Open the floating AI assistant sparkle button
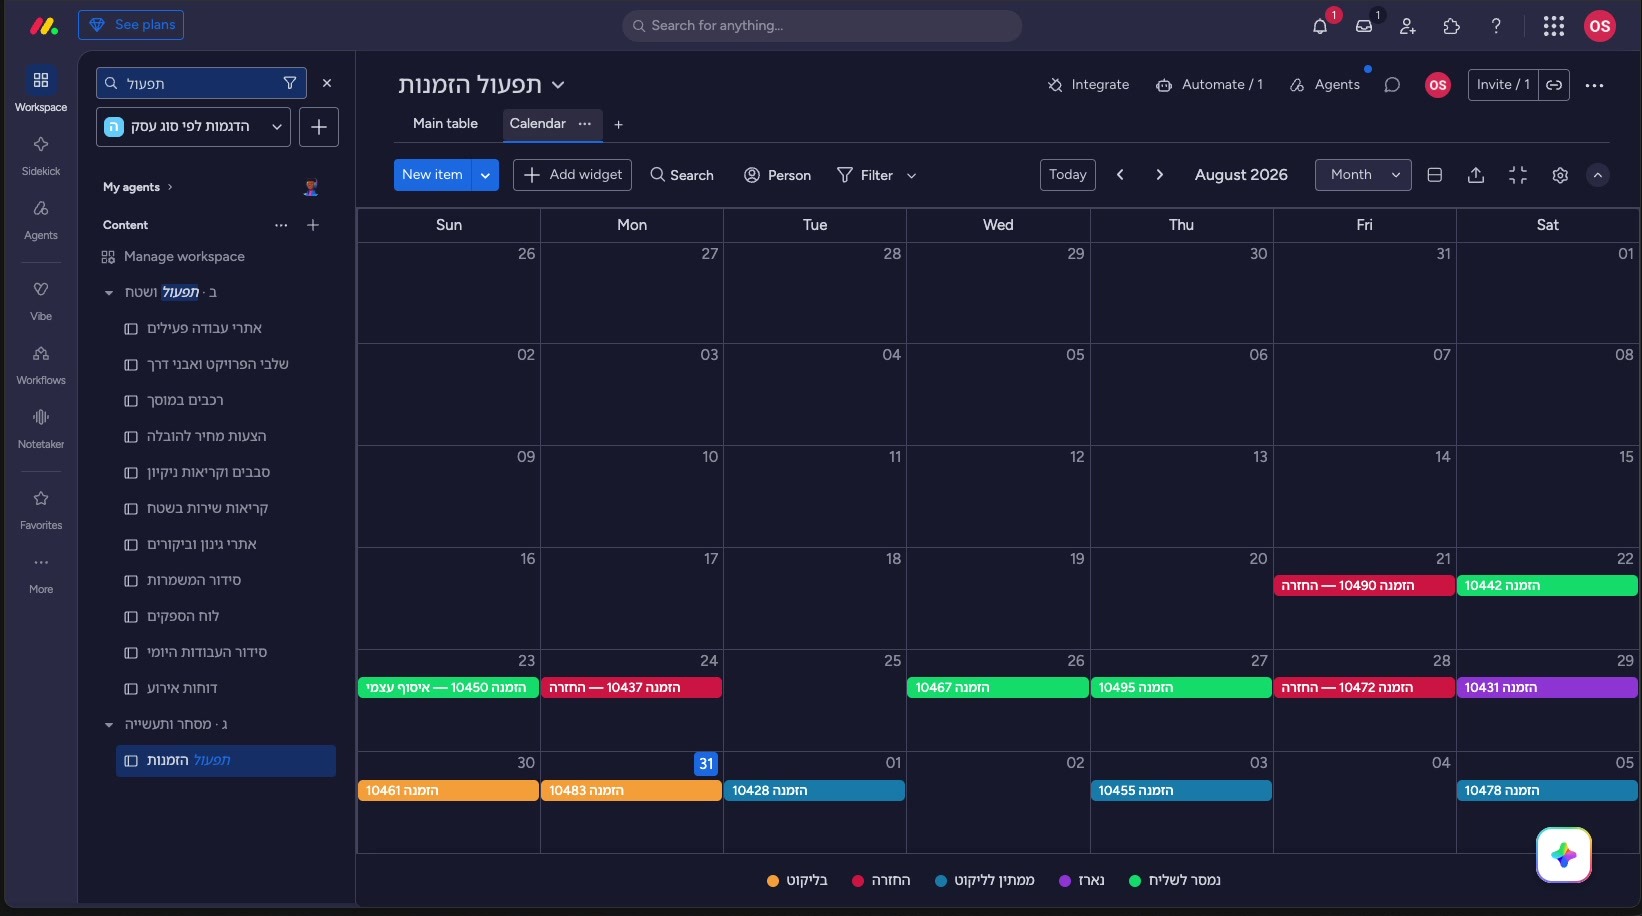Screen dimensions: 1642x916 coord(1564,855)
